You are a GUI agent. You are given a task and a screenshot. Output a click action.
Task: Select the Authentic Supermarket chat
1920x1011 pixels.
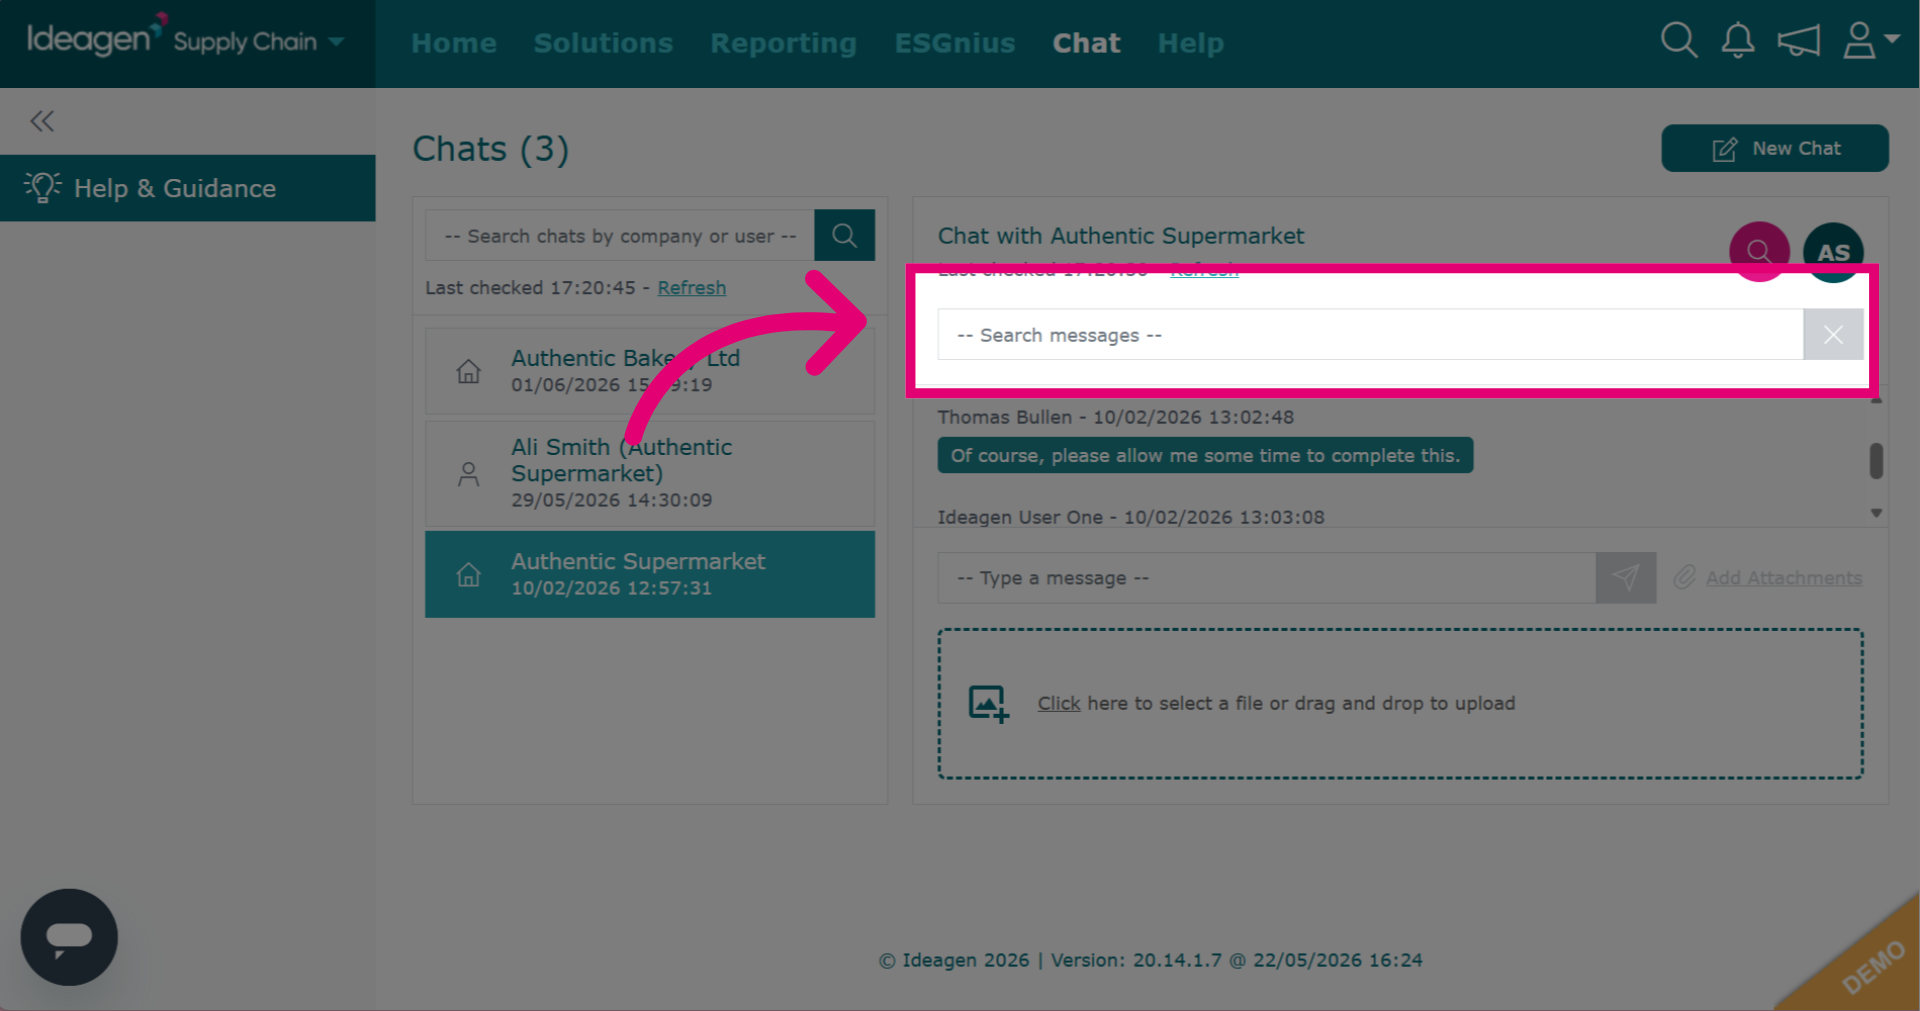pos(650,574)
